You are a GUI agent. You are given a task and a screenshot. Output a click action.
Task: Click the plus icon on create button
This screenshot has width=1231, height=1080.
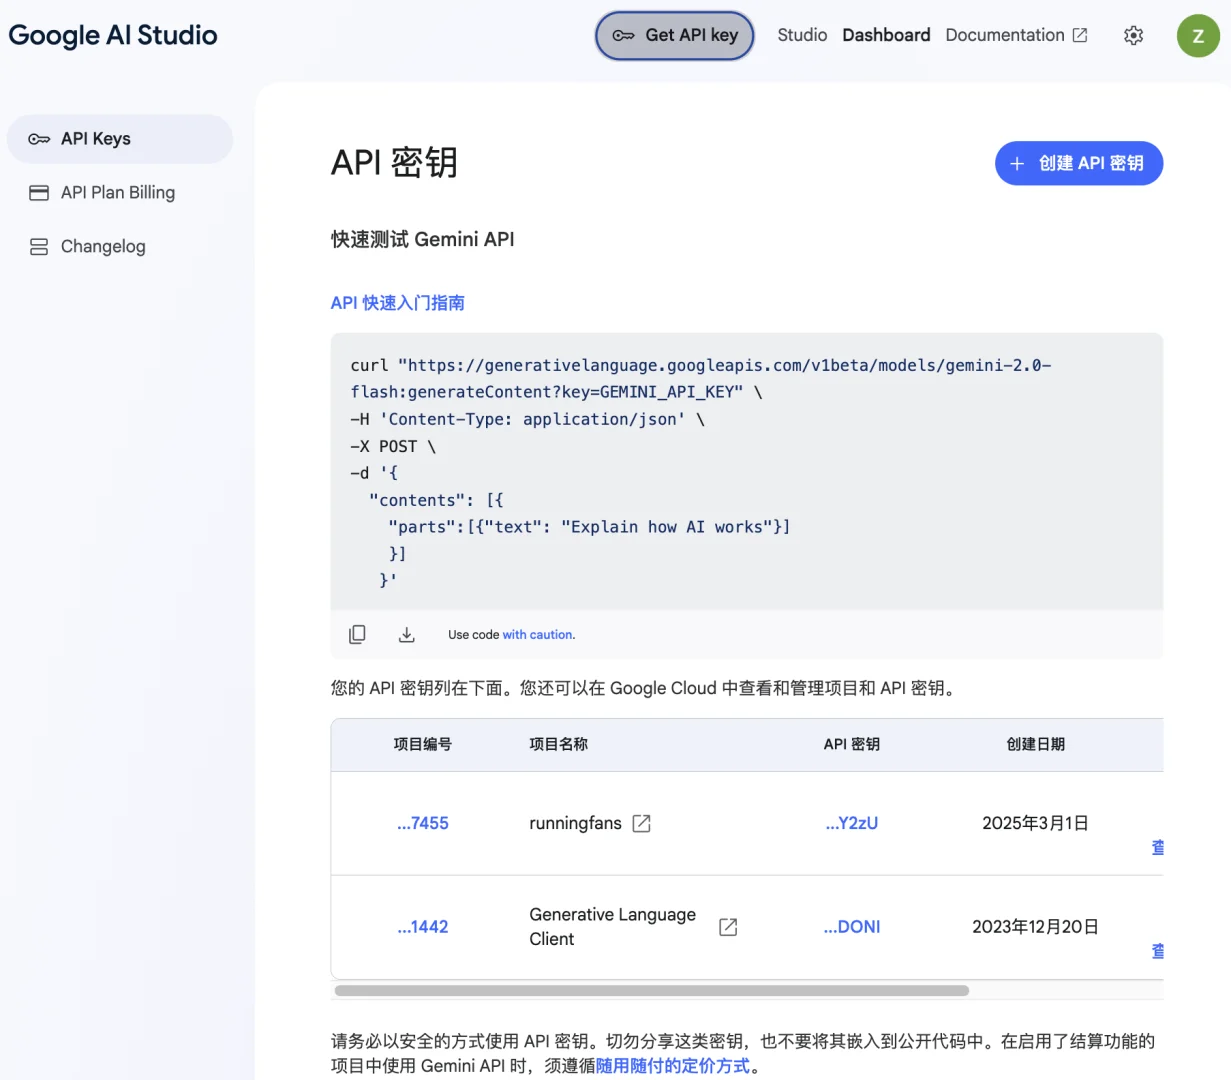(x=1017, y=163)
